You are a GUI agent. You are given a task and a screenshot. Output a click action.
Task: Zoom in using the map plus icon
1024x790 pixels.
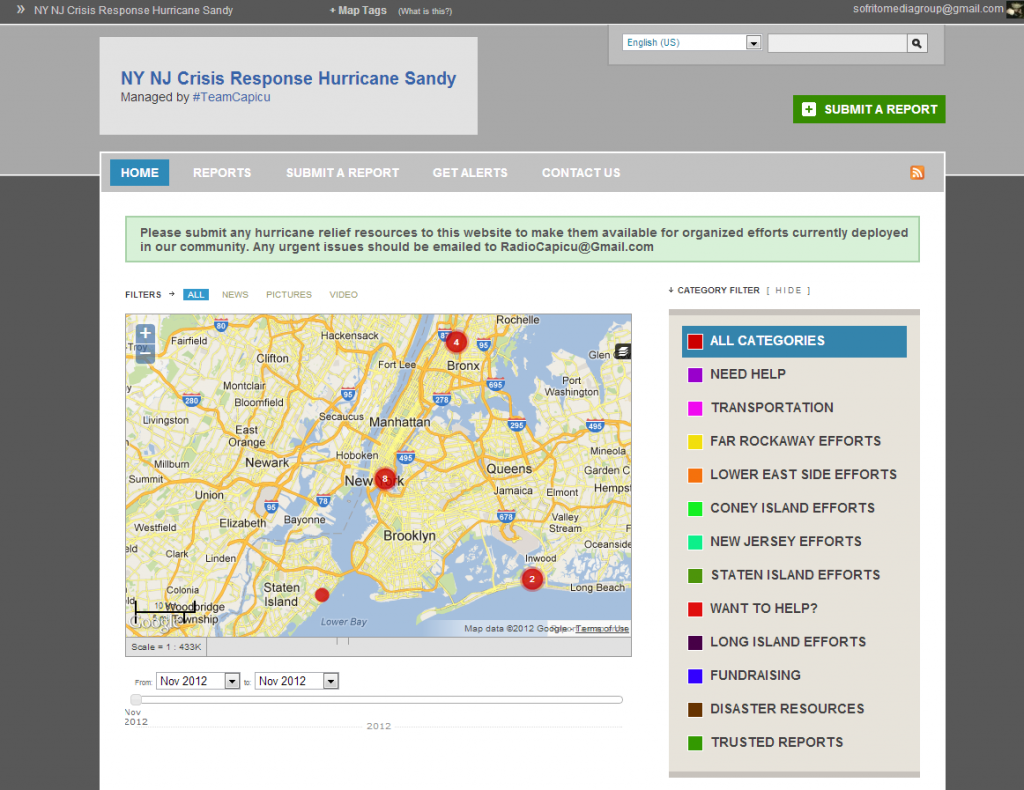(144, 331)
